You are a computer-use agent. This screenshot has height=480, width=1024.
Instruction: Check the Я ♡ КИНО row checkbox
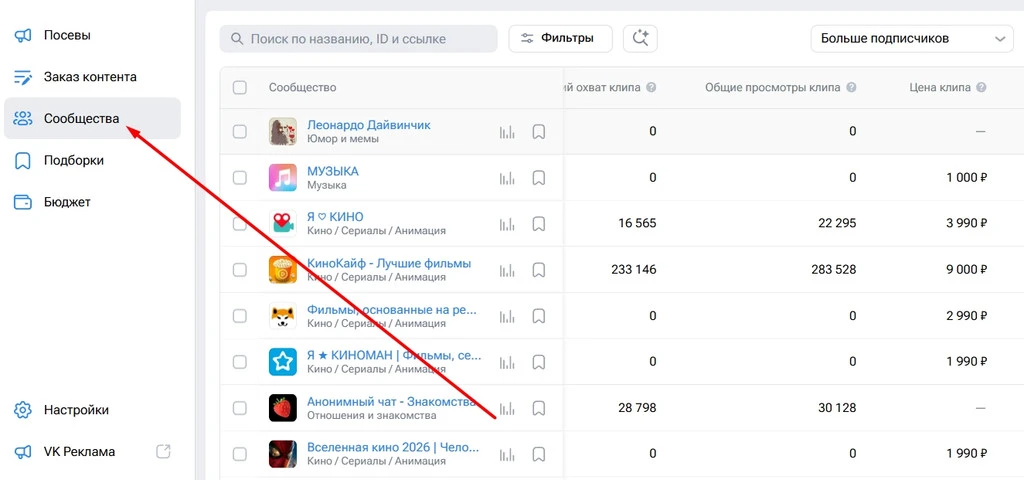240,224
